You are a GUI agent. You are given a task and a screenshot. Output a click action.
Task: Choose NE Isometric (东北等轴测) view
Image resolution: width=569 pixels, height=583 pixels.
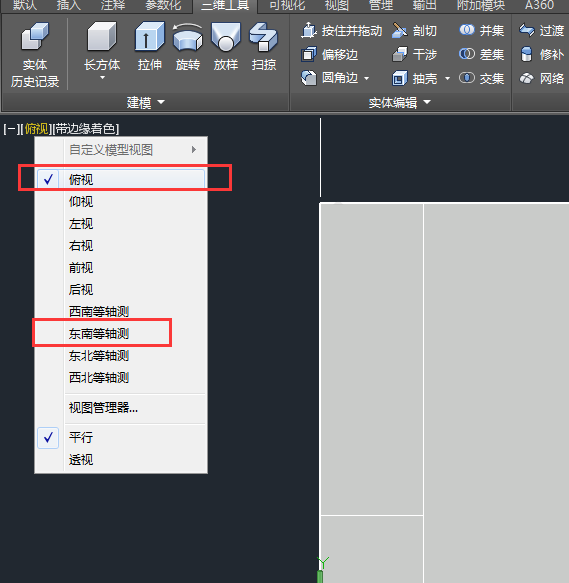[x=121, y=356]
